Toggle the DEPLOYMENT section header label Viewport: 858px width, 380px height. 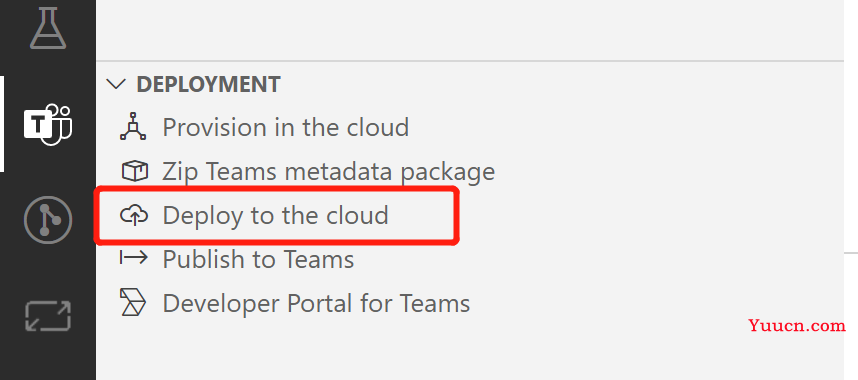click(x=208, y=84)
